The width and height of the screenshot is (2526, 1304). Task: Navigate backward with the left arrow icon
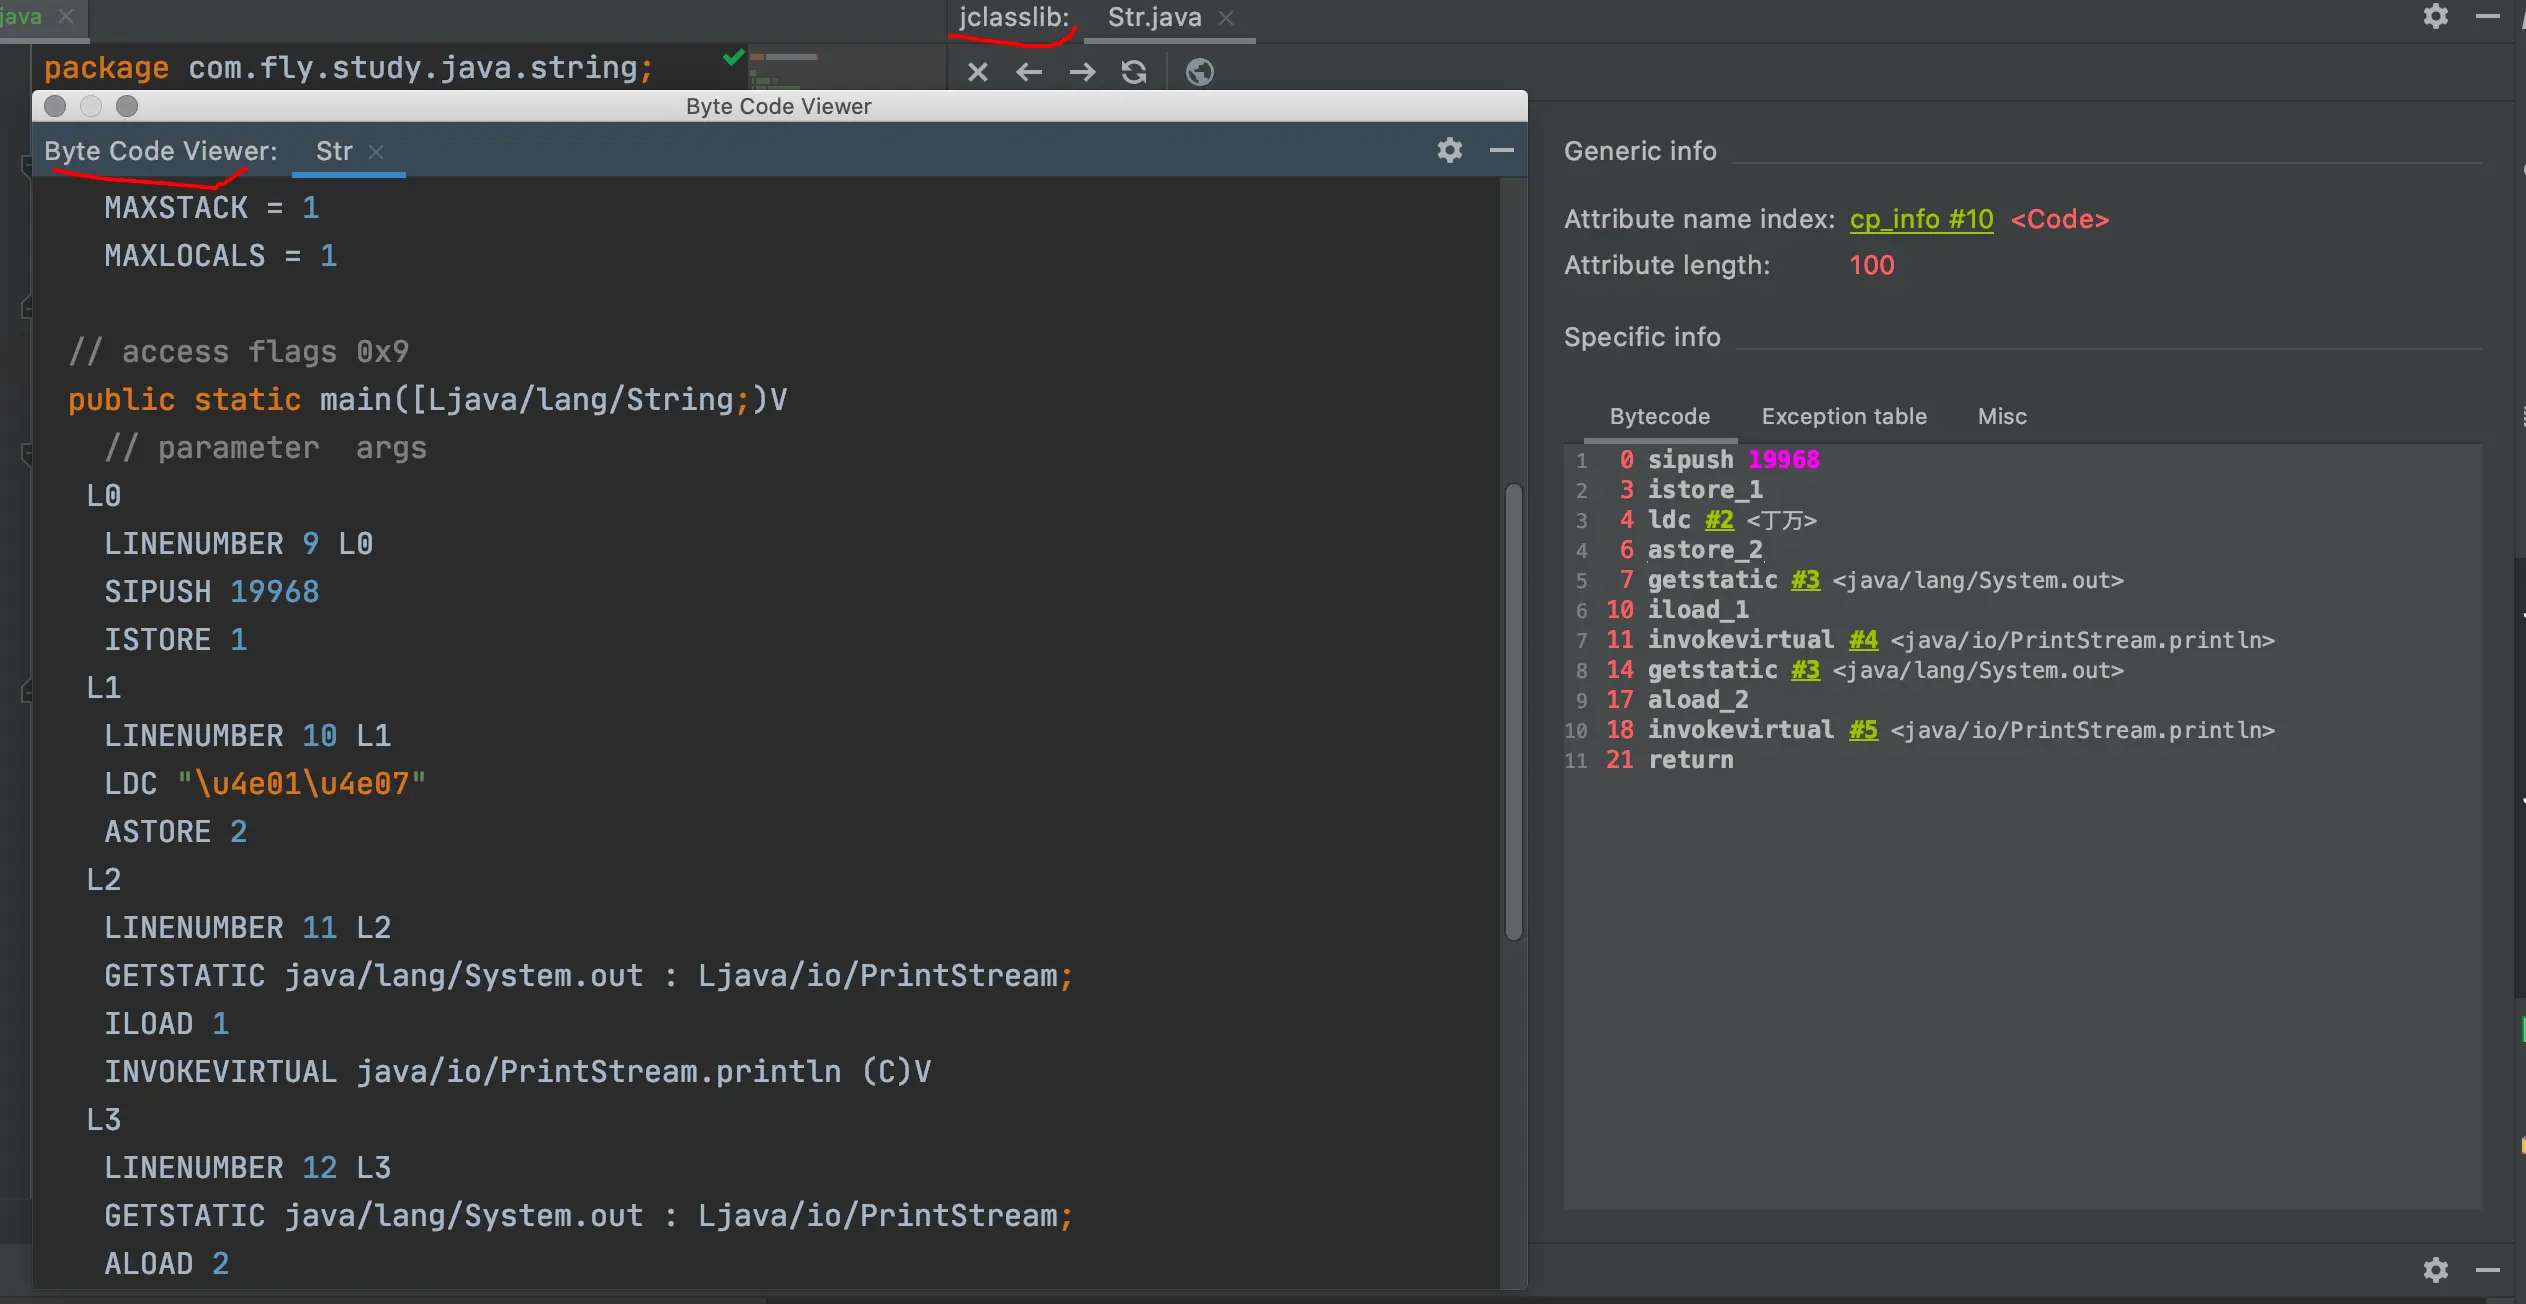pyautogui.click(x=1029, y=72)
